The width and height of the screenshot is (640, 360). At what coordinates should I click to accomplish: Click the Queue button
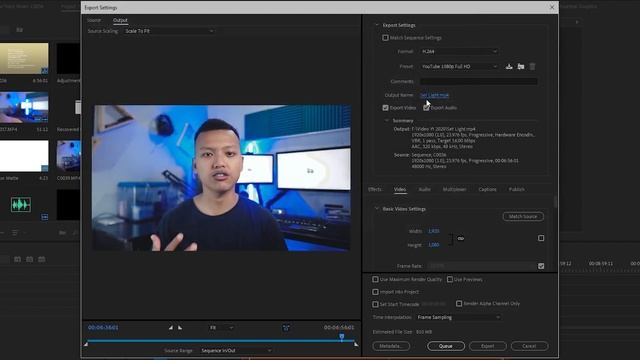(446, 346)
